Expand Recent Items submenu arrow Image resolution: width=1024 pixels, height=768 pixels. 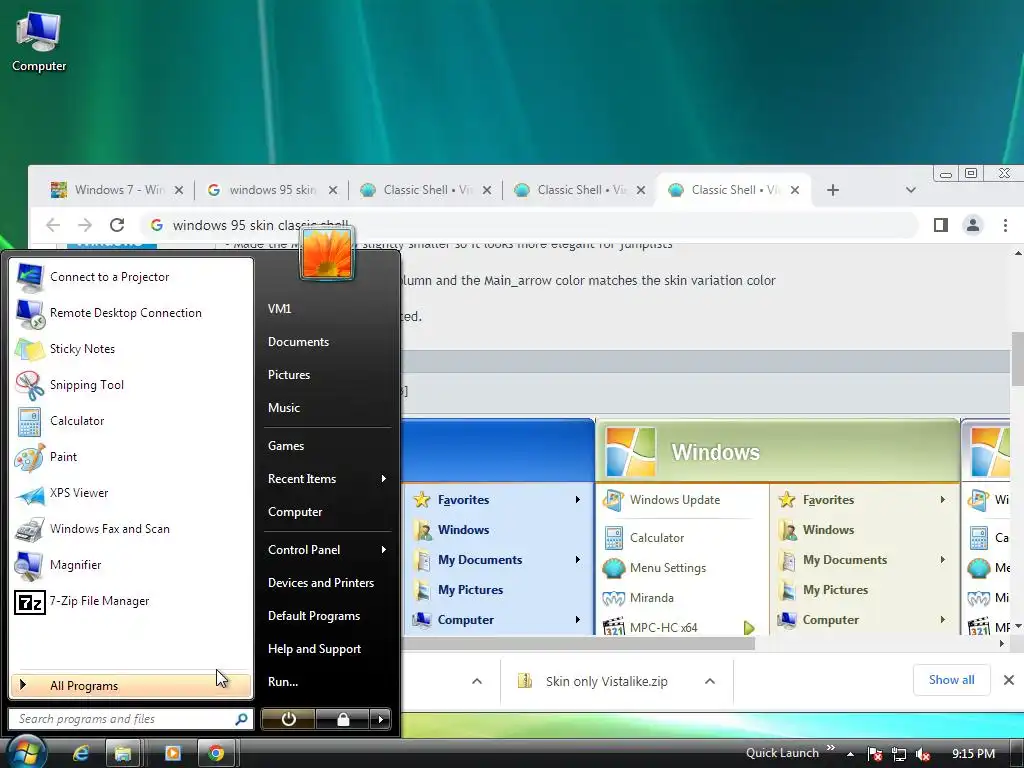(383, 479)
